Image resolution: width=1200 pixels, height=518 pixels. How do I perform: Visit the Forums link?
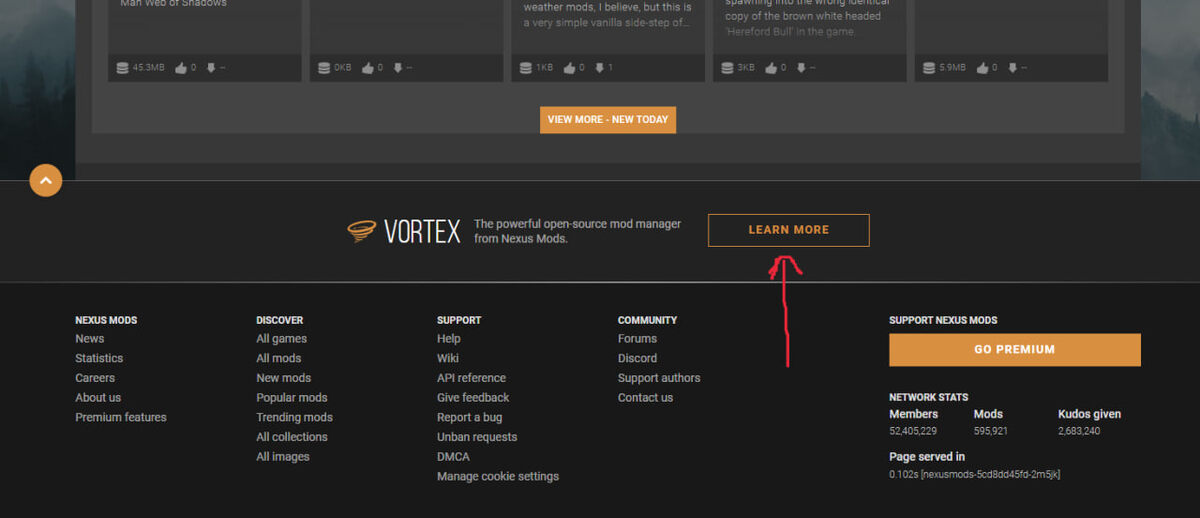click(638, 339)
